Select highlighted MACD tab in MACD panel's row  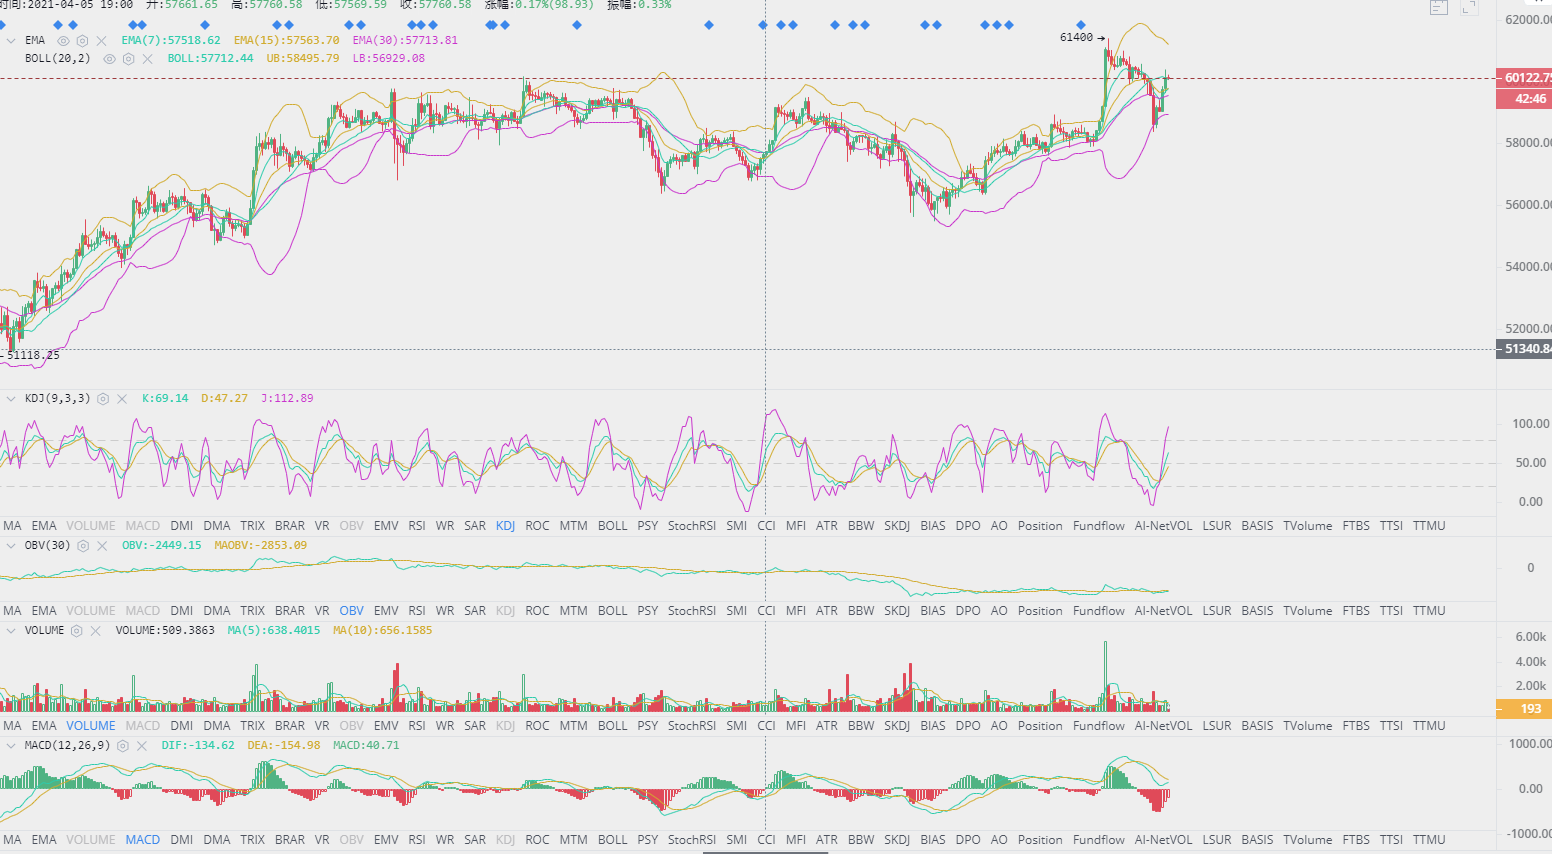pos(143,840)
